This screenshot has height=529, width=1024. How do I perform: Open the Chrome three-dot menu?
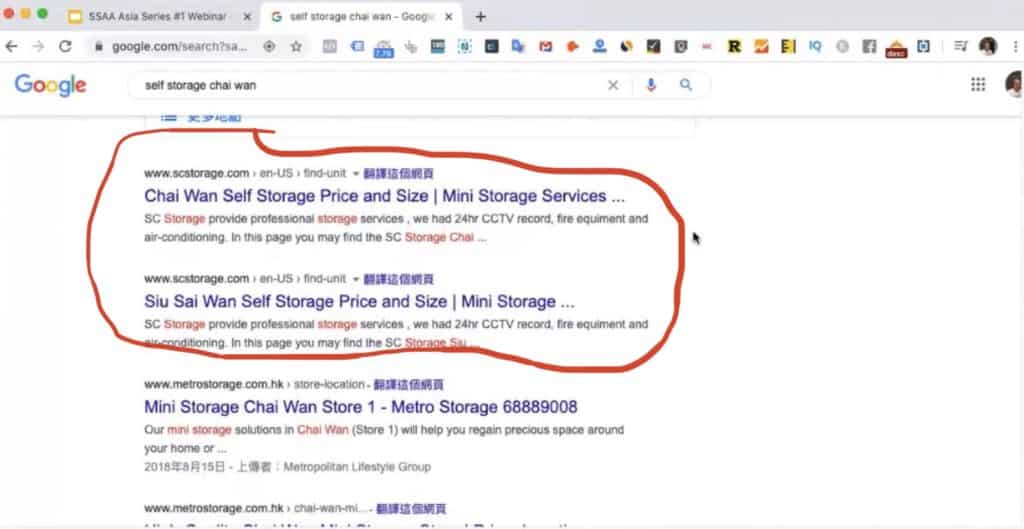(1016, 46)
